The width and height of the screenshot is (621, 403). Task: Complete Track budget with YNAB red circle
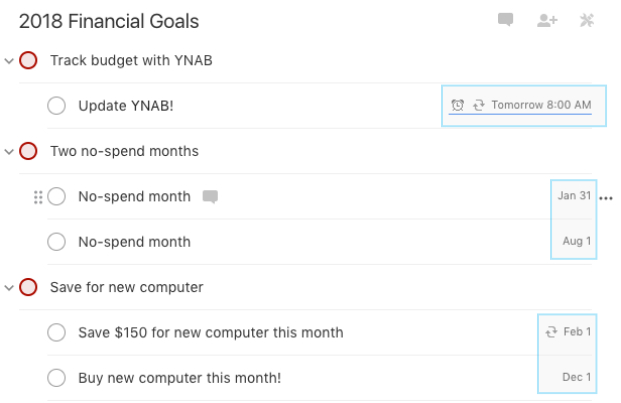28,60
